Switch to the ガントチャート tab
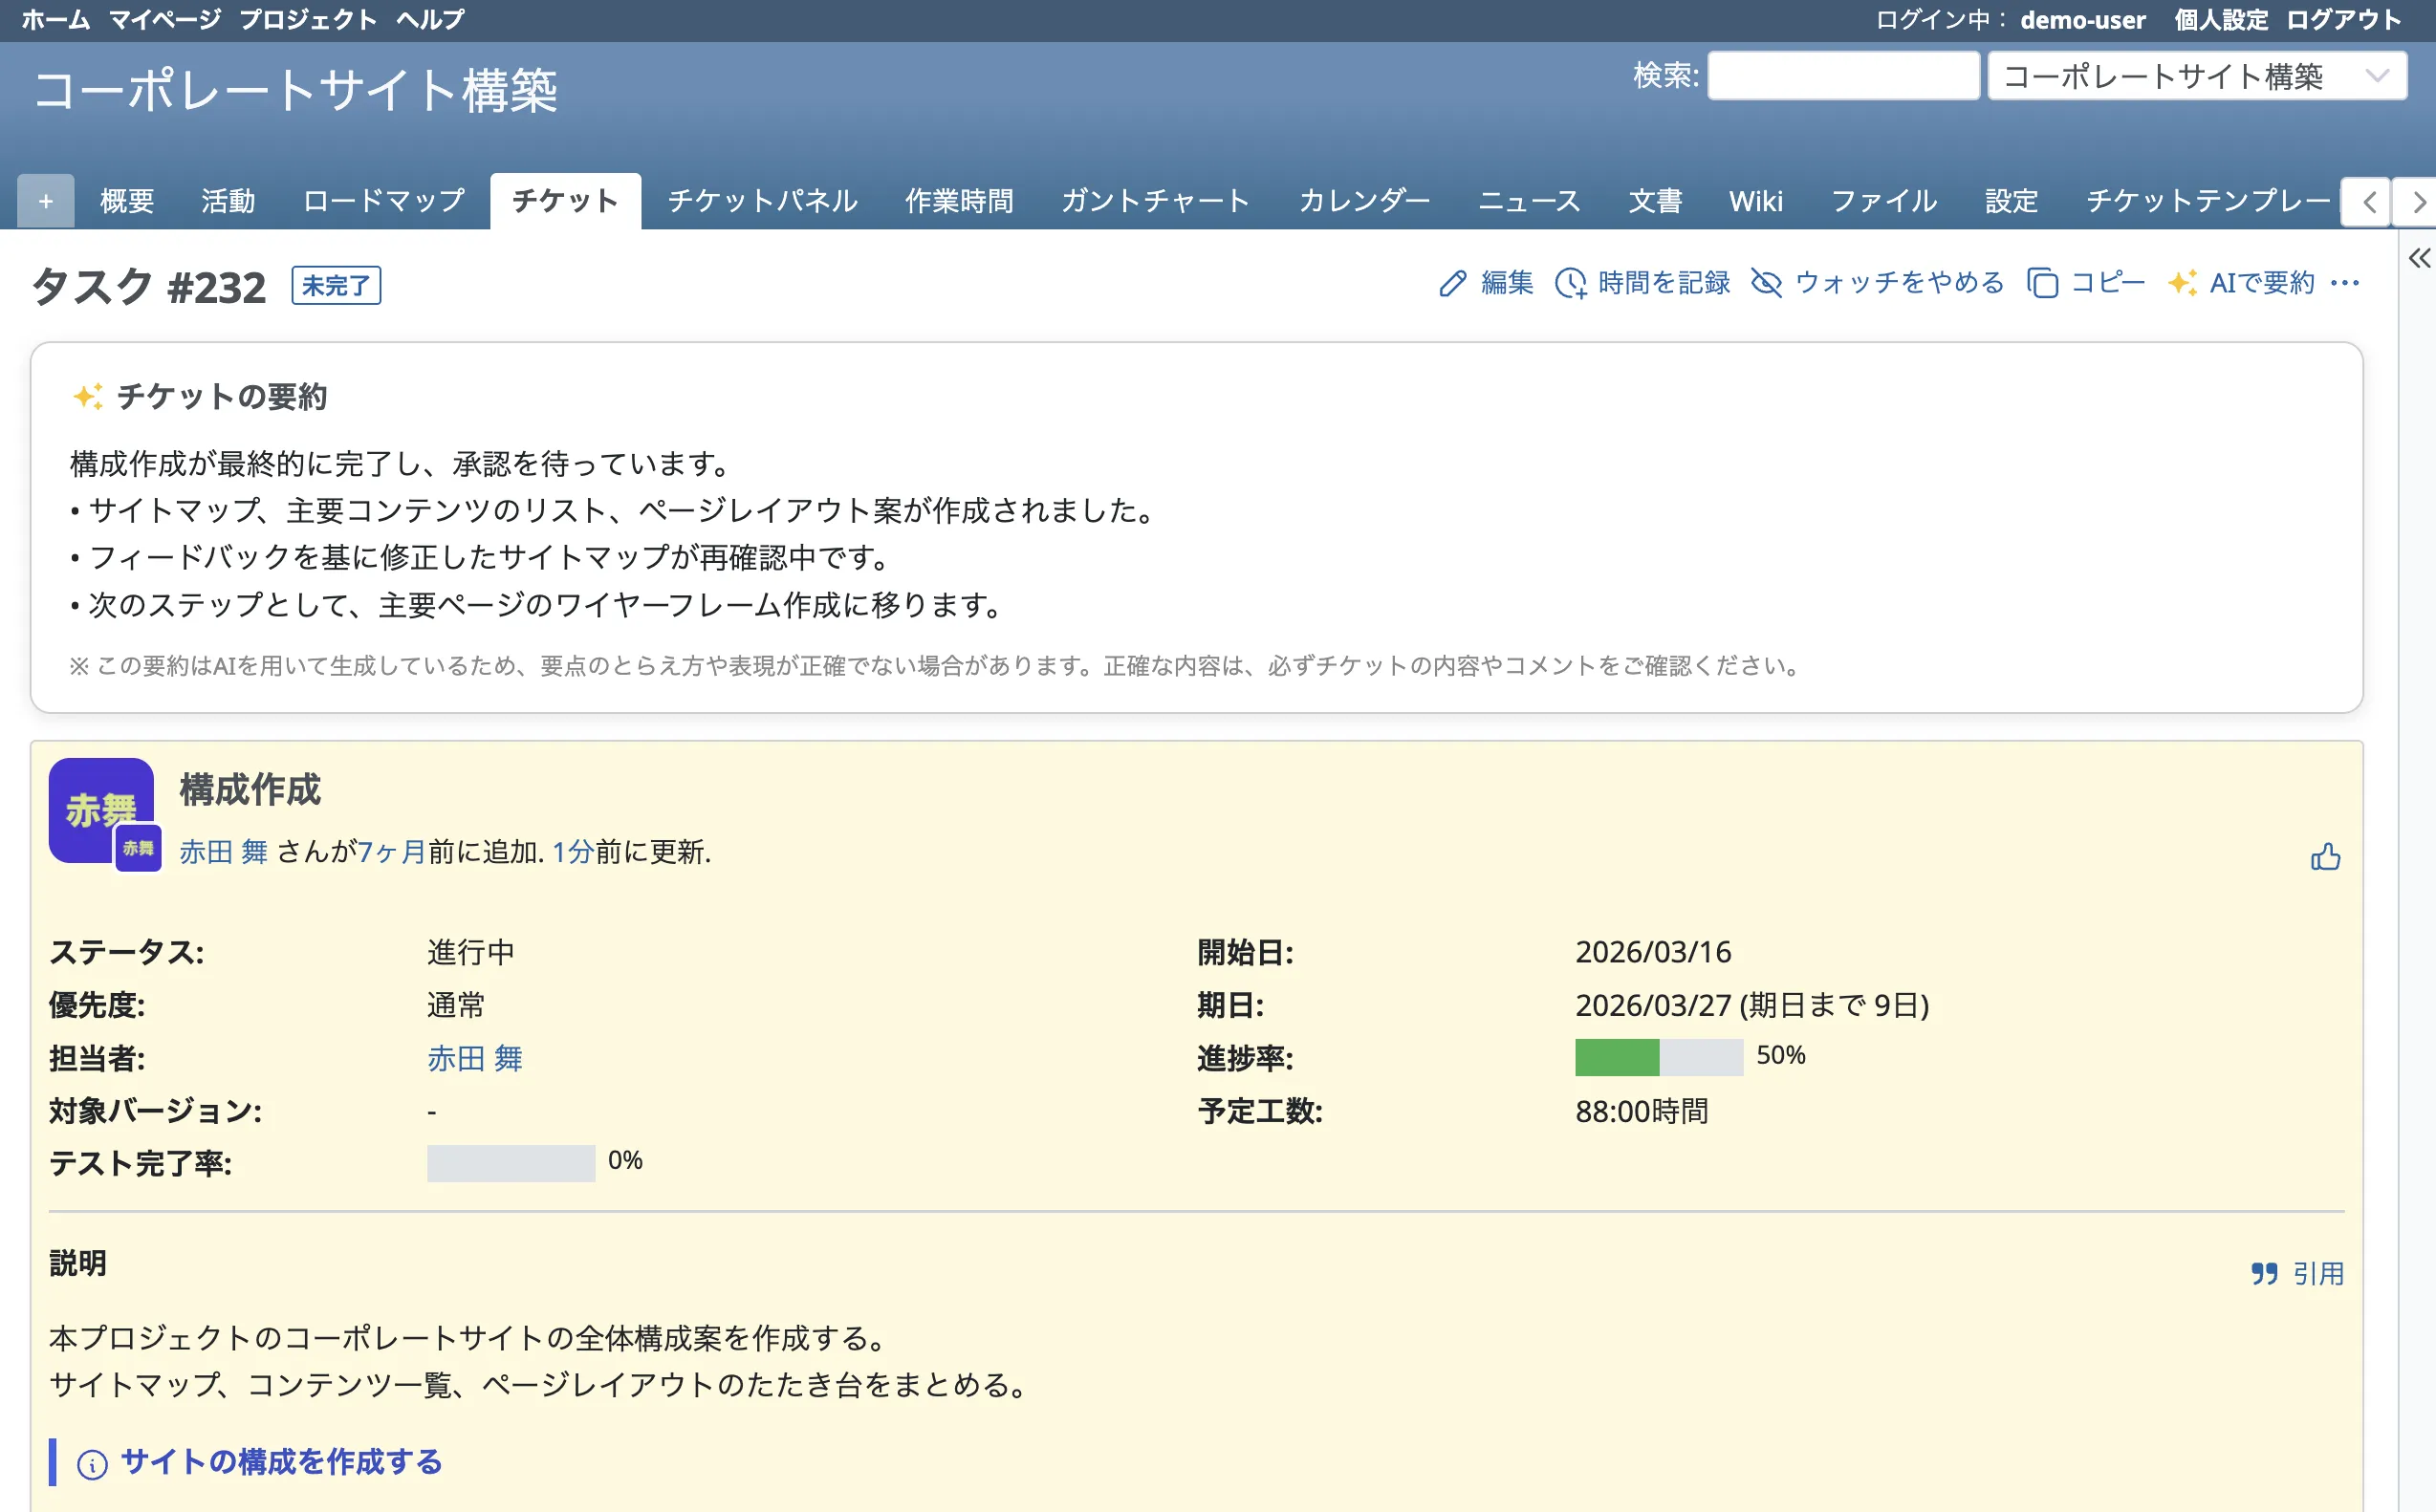 (x=1155, y=201)
